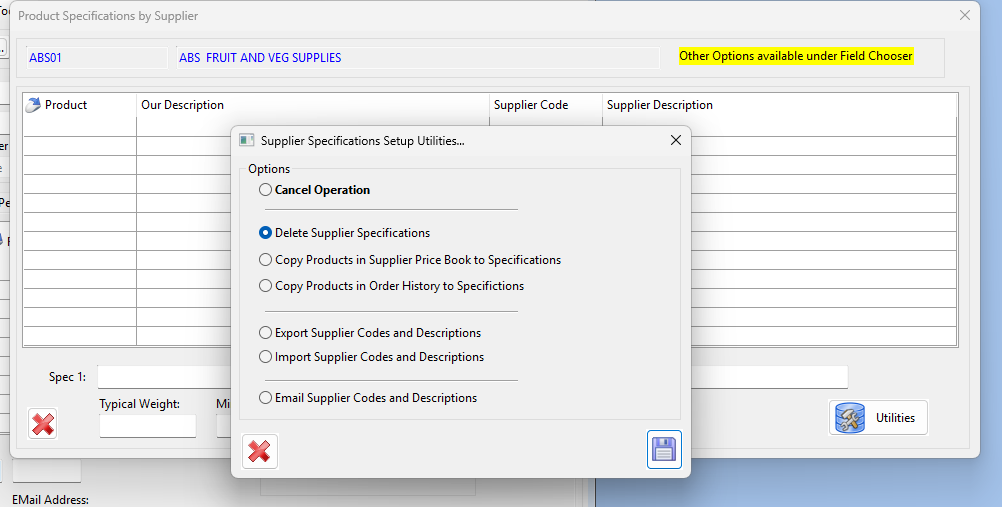Select the Cancel Operation radio option
Image resolution: width=1002 pixels, height=507 pixels.
tap(265, 190)
